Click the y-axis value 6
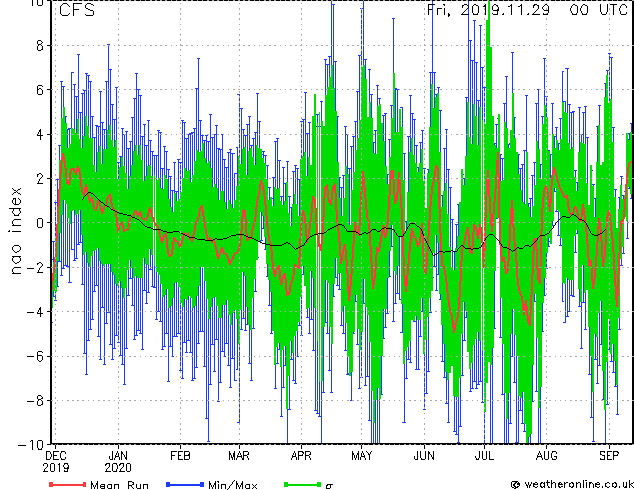This screenshot has height=490, width=634. point(40,90)
